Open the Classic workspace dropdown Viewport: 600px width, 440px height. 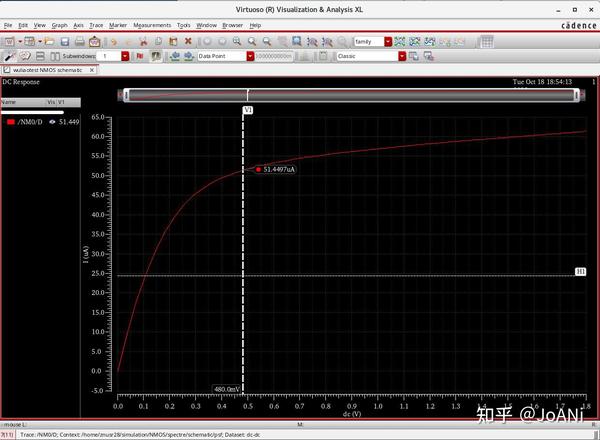pos(371,56)
